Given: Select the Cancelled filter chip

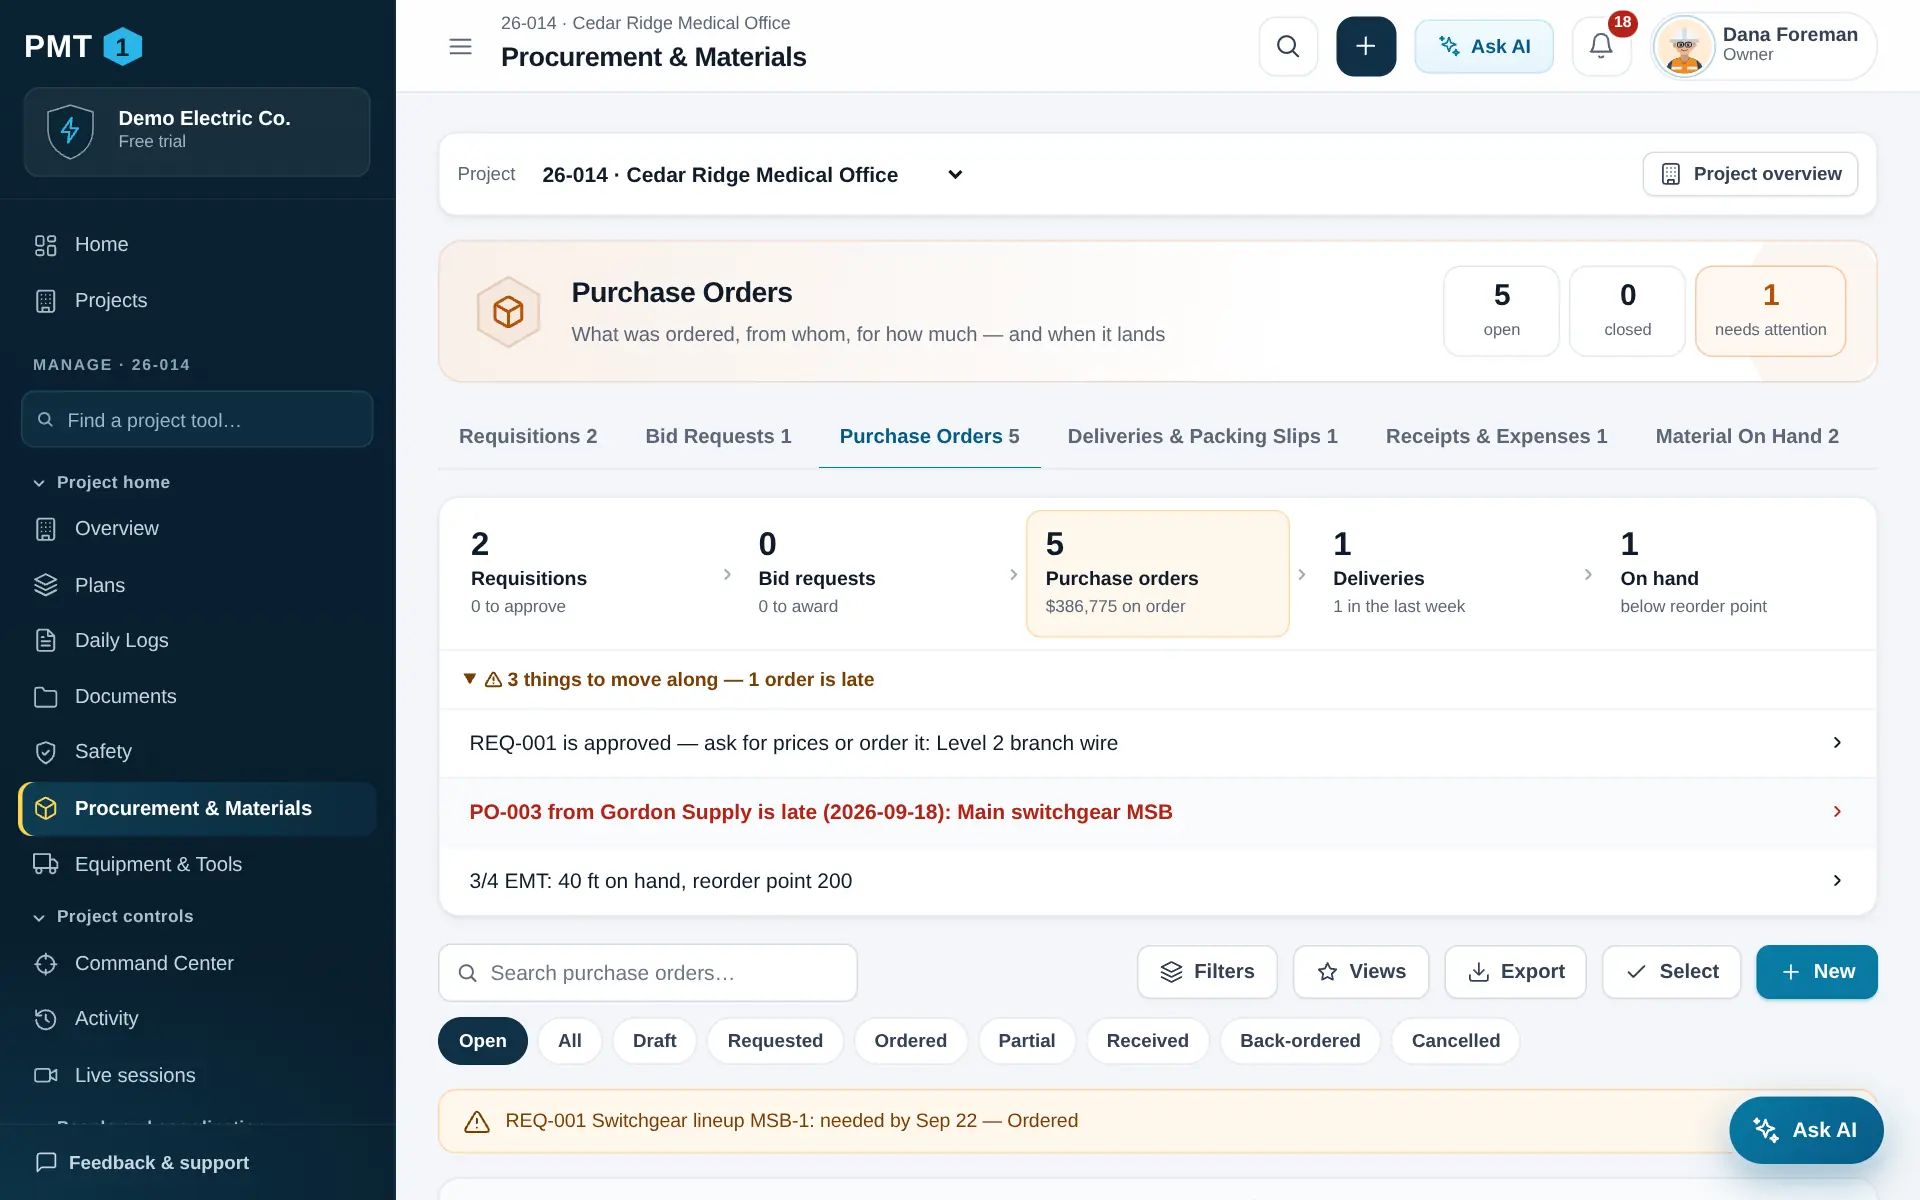Looking at the screenshot, I should (x=1456, y=1041).
